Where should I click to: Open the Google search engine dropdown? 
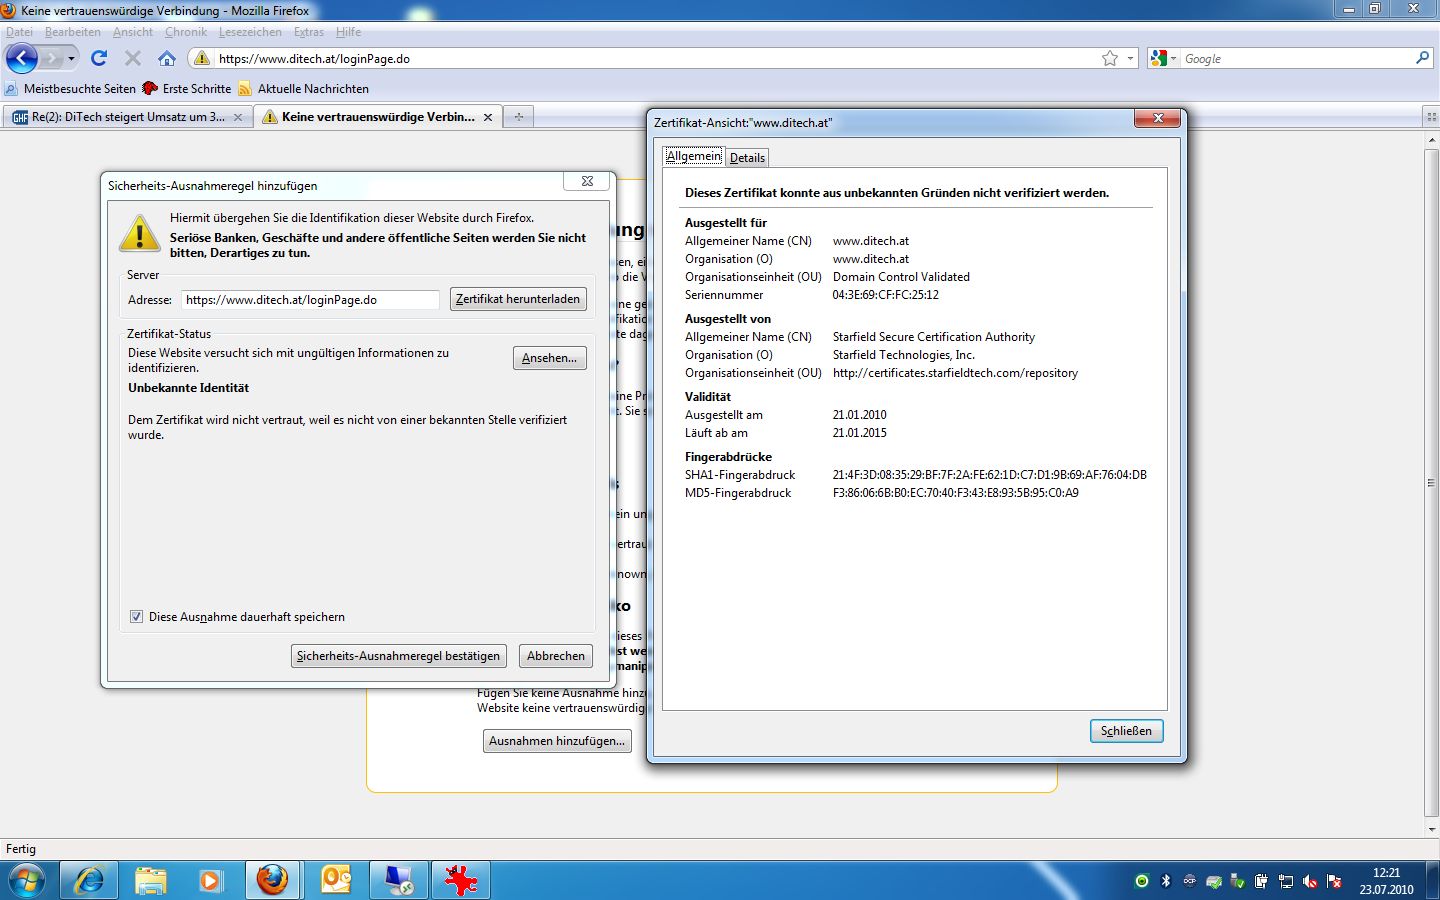coord(1163,58)
